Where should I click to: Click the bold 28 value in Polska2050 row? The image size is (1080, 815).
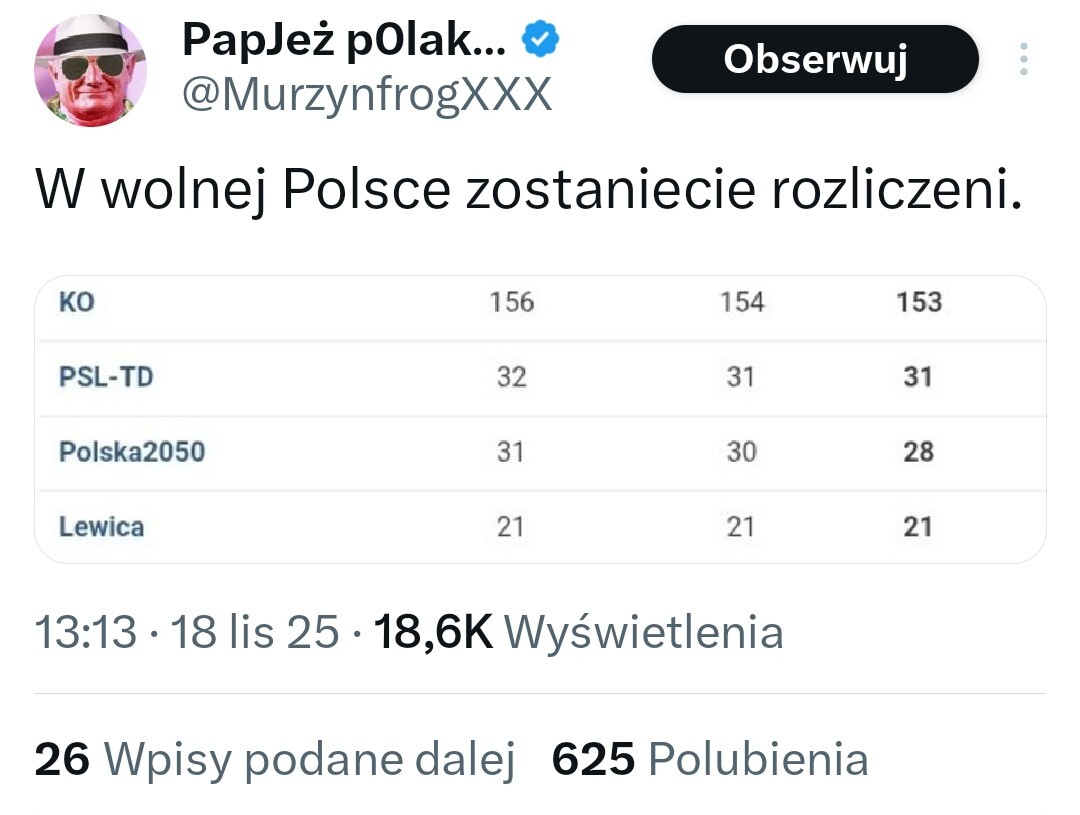pos(918,452)
